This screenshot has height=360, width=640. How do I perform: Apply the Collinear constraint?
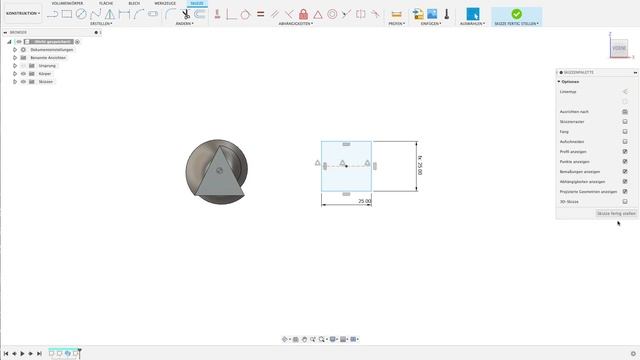[347, 14]
